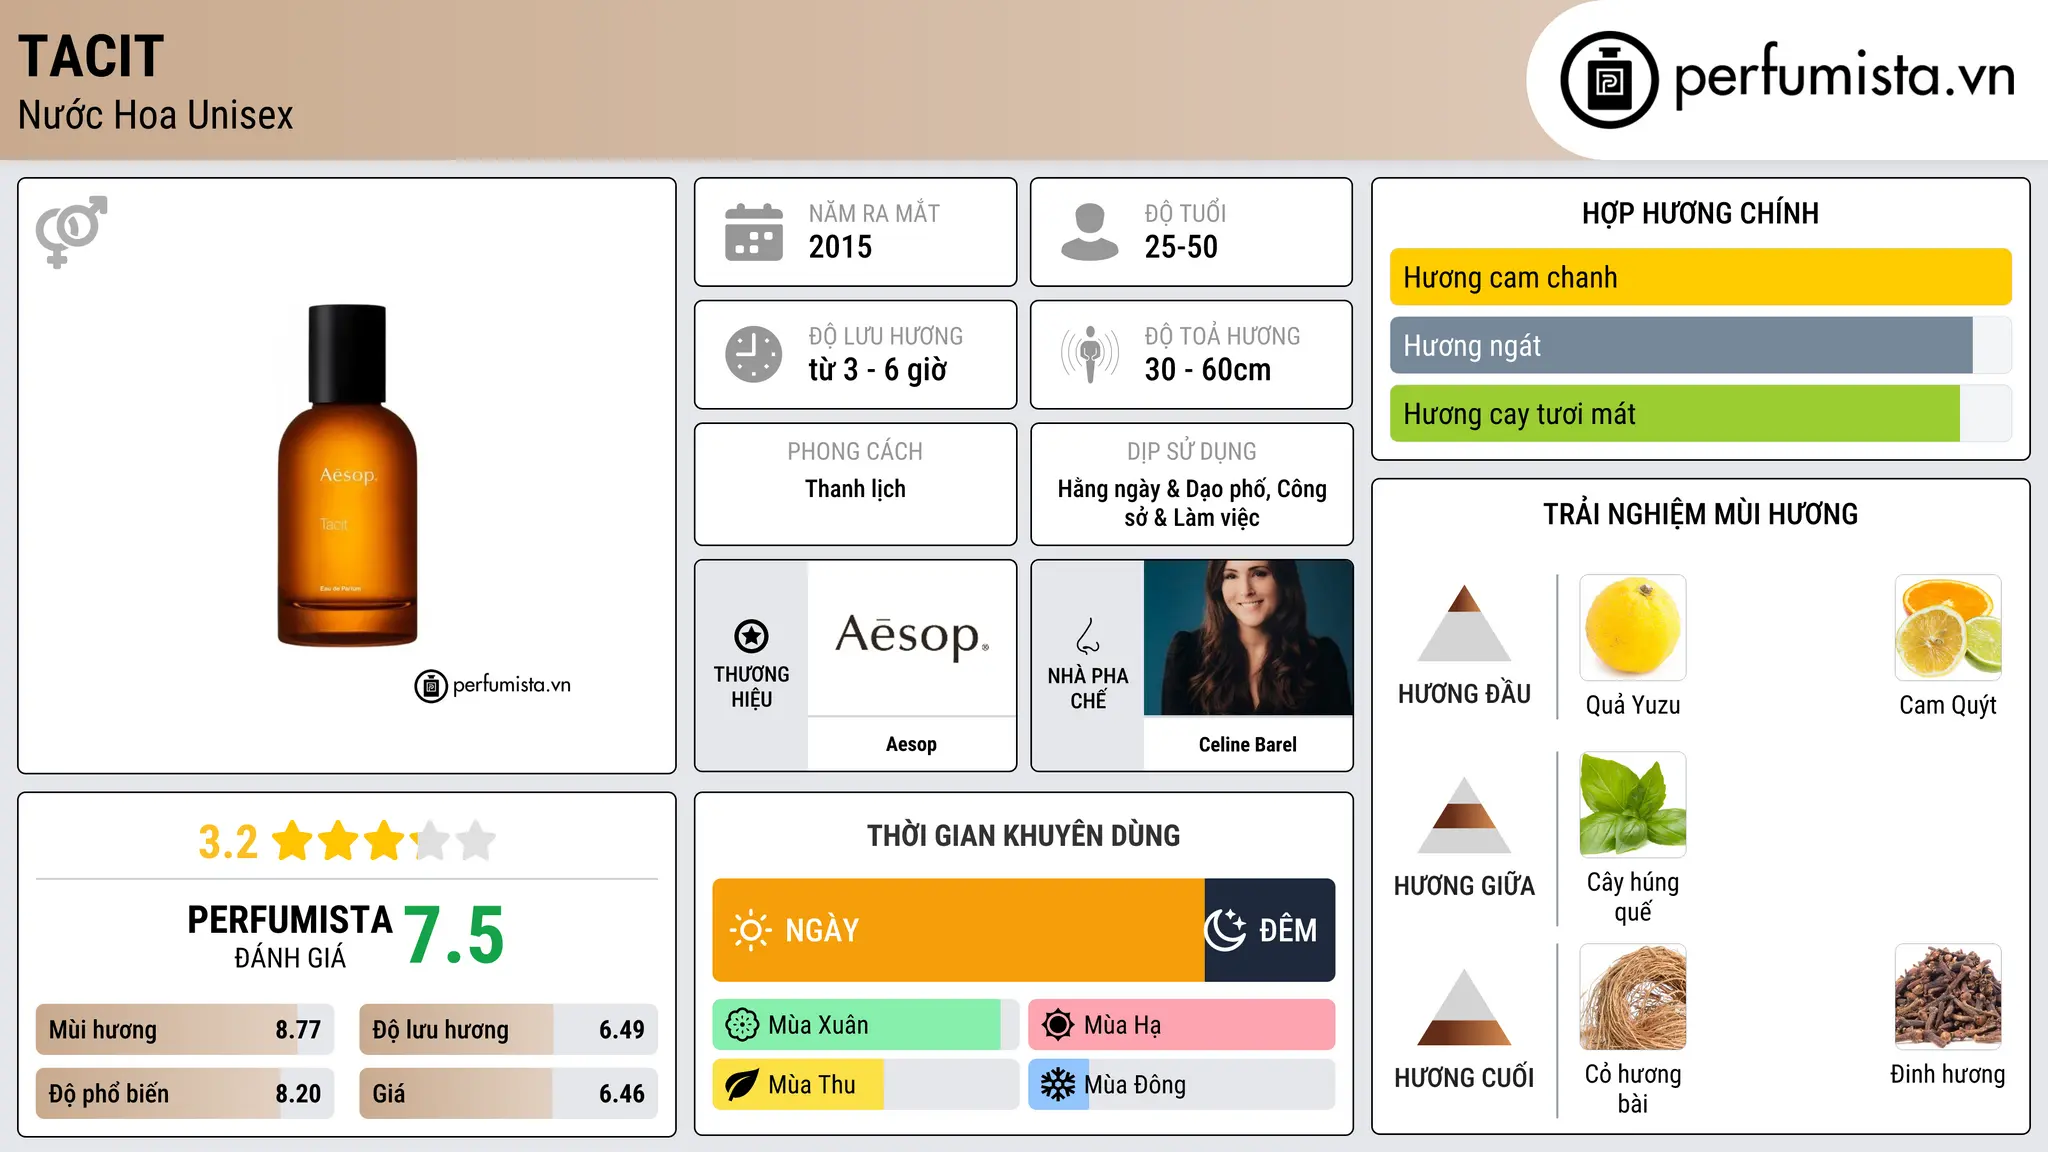Click the Hợp hương chính heading
Image resolution: width=2048 pixels, height=1152 pixels.
(1700, 213)
